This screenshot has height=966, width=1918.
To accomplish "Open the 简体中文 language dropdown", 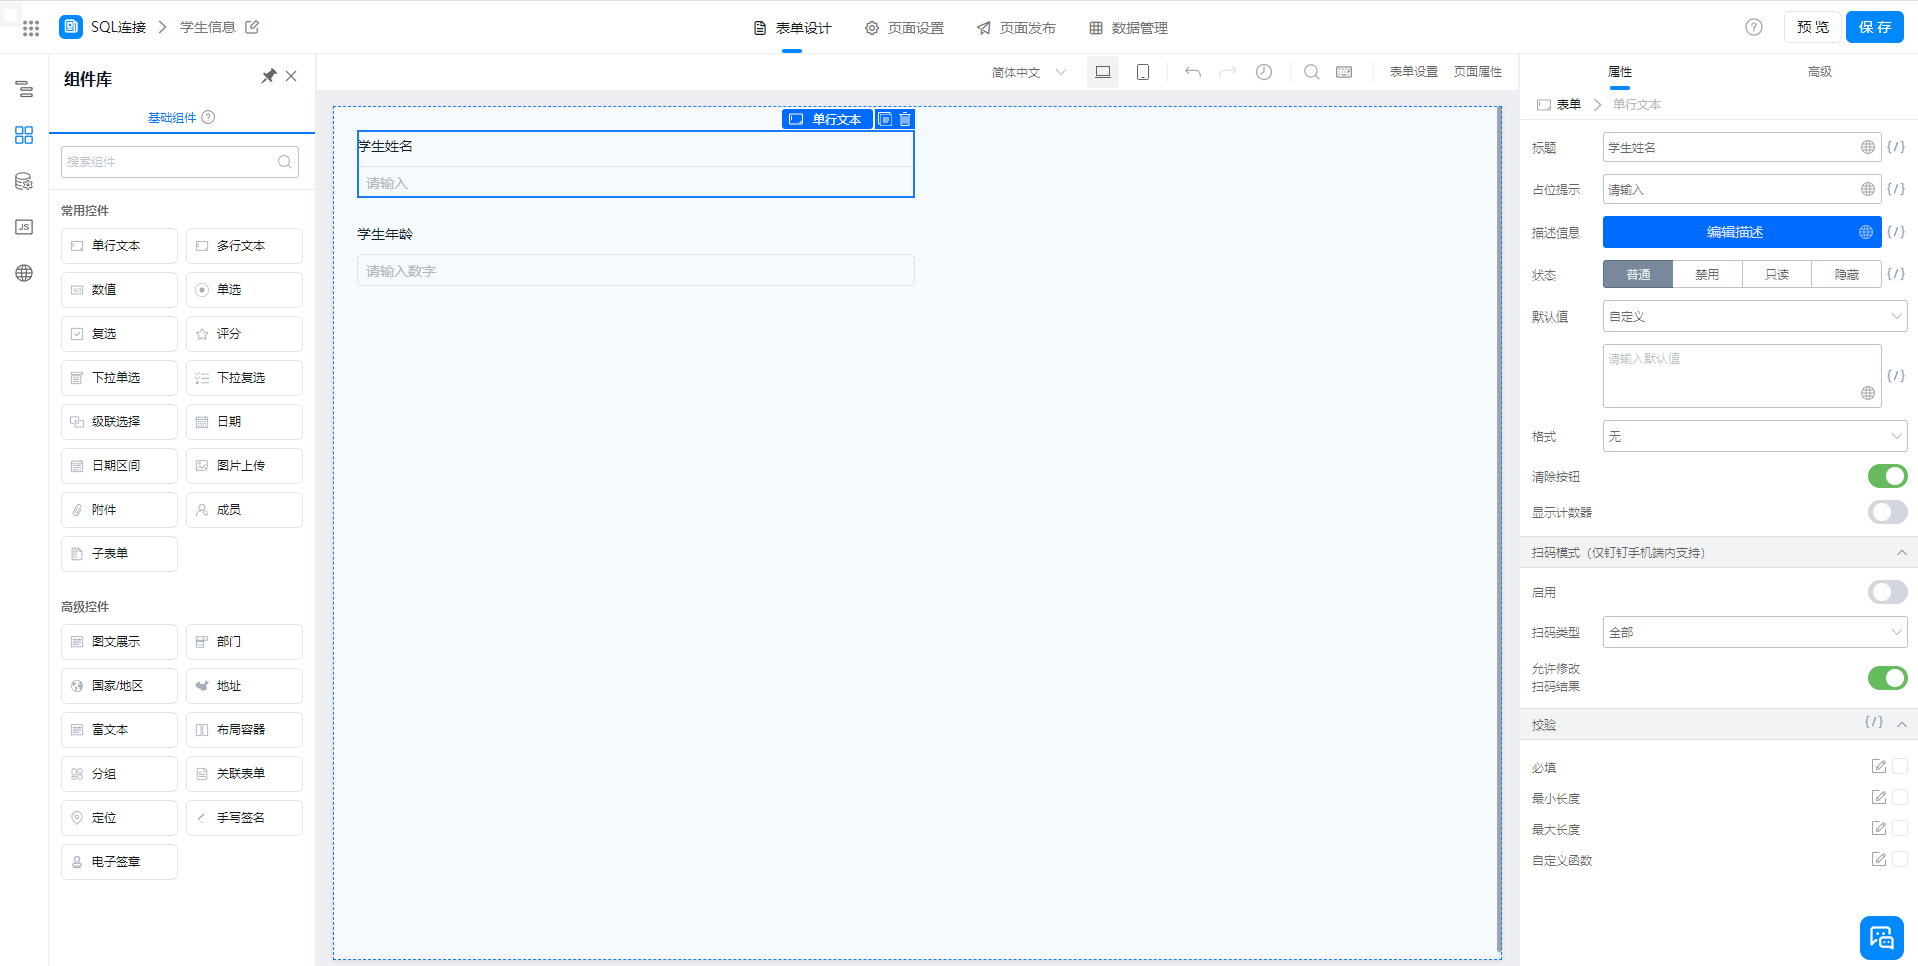I will click(1028, 72).
